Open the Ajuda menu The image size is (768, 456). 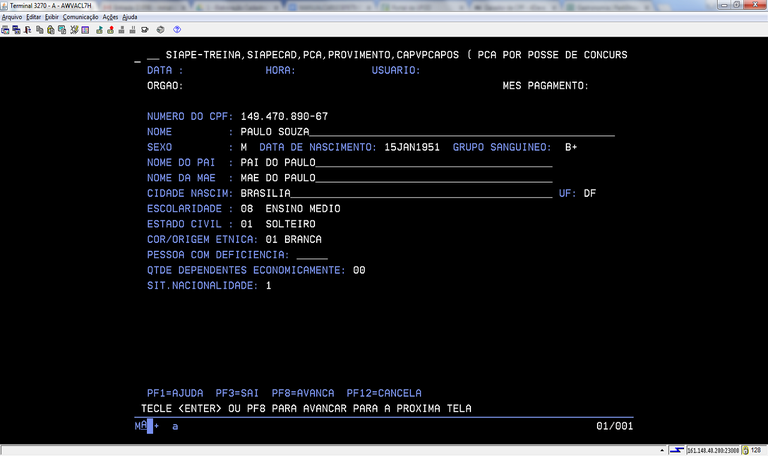pos(130,17)
